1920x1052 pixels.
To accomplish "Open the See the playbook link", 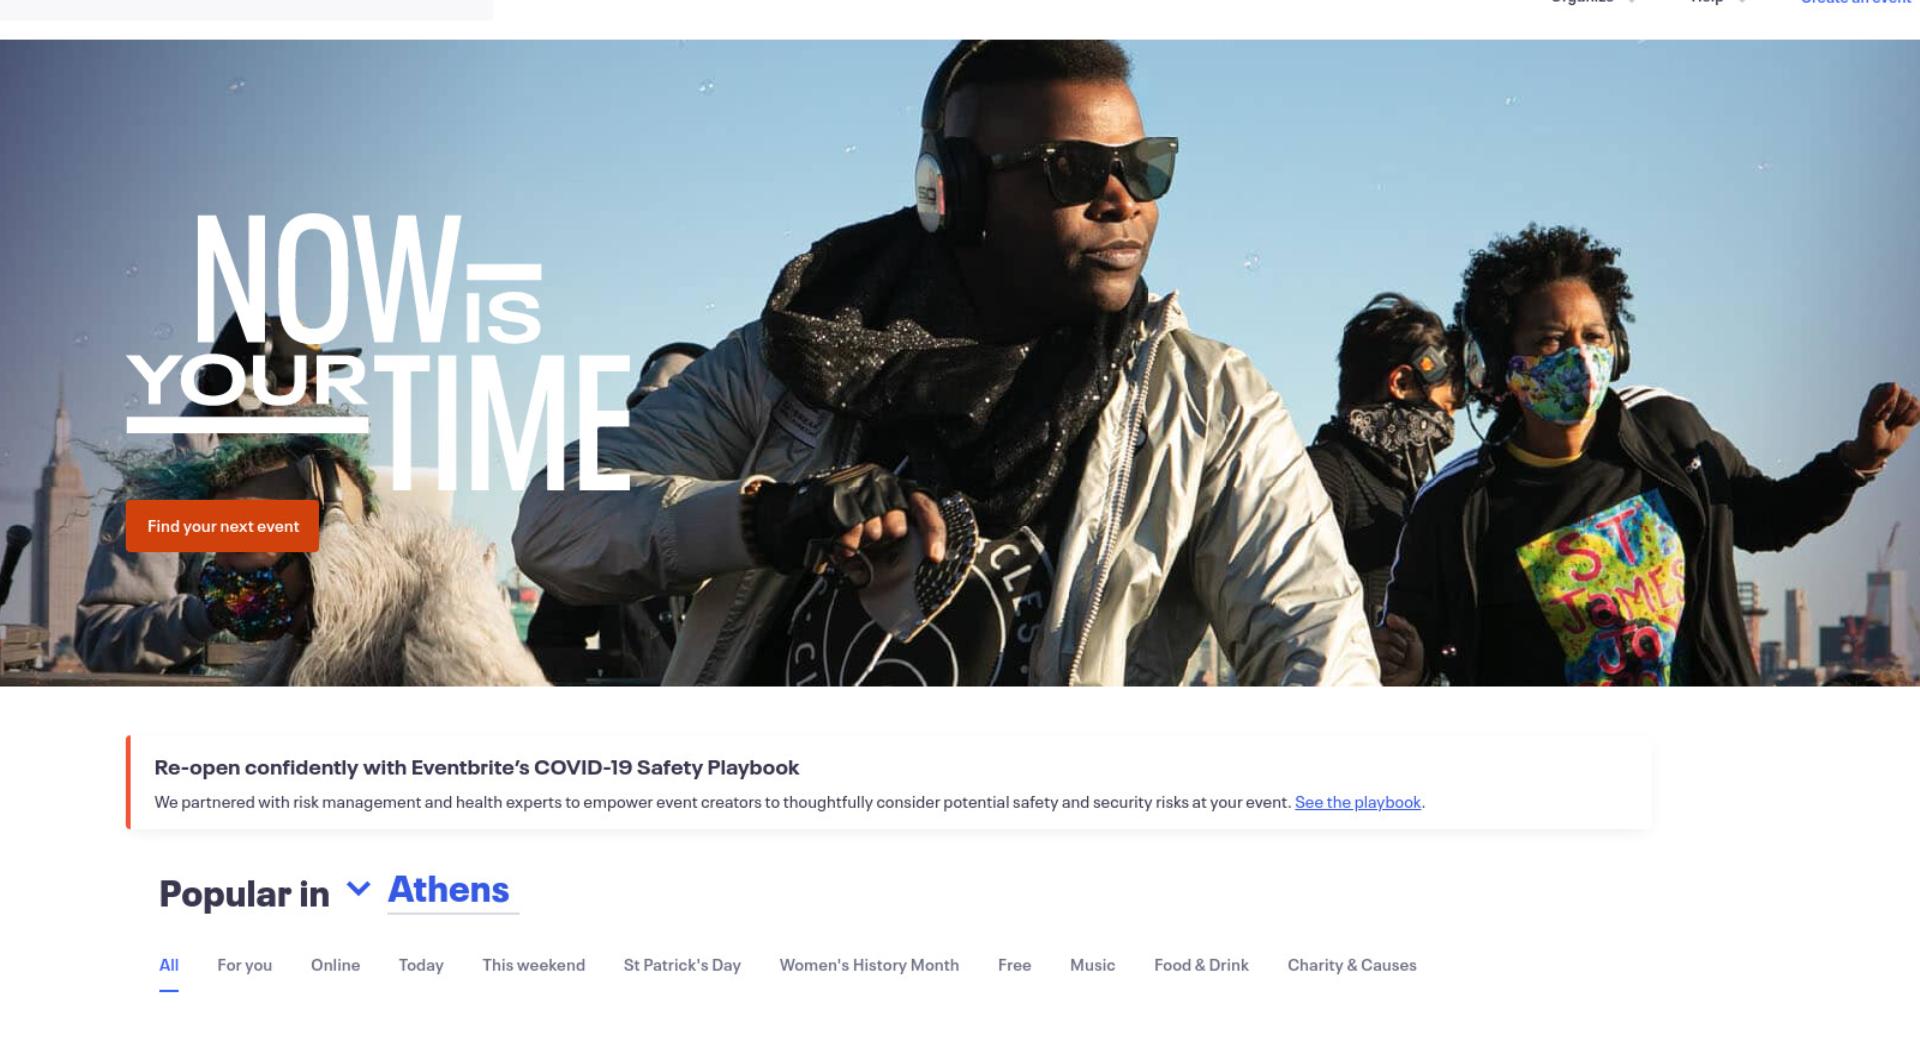I will (x=1357, y=802).
